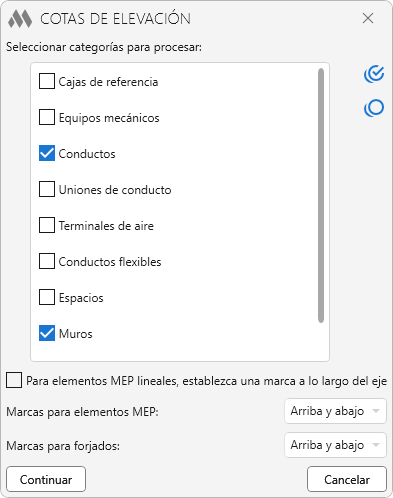Viewport: 393px width, 498px height.
Task: Click the arrow of the MEP marks combo box
Action: pyautogui.click(x=376, y=411)
